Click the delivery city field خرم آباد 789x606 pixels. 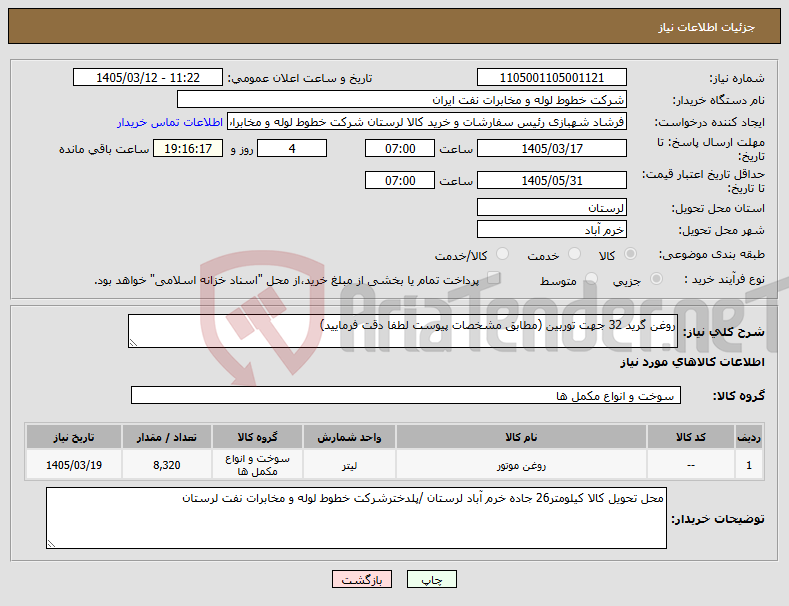tap(551, 230)
